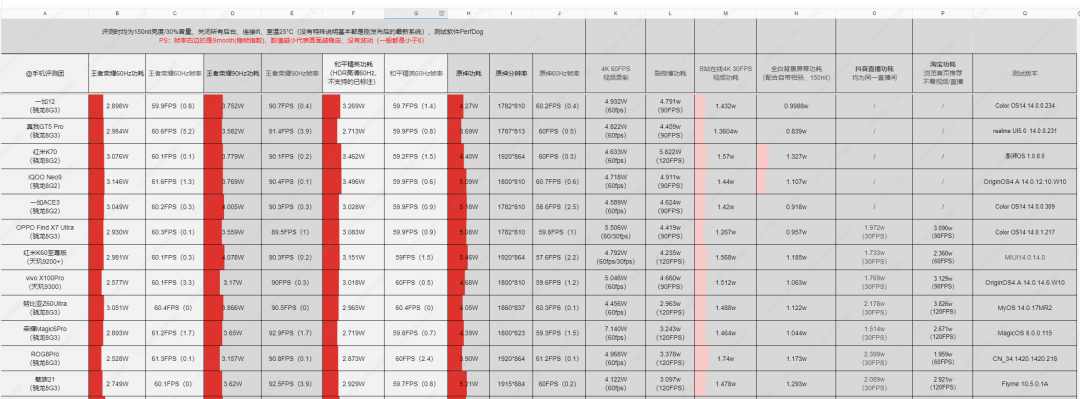Select the ROG8Pro phone name cell
The width and height of the screenshot is (1080, 399).
click(45, 358)
